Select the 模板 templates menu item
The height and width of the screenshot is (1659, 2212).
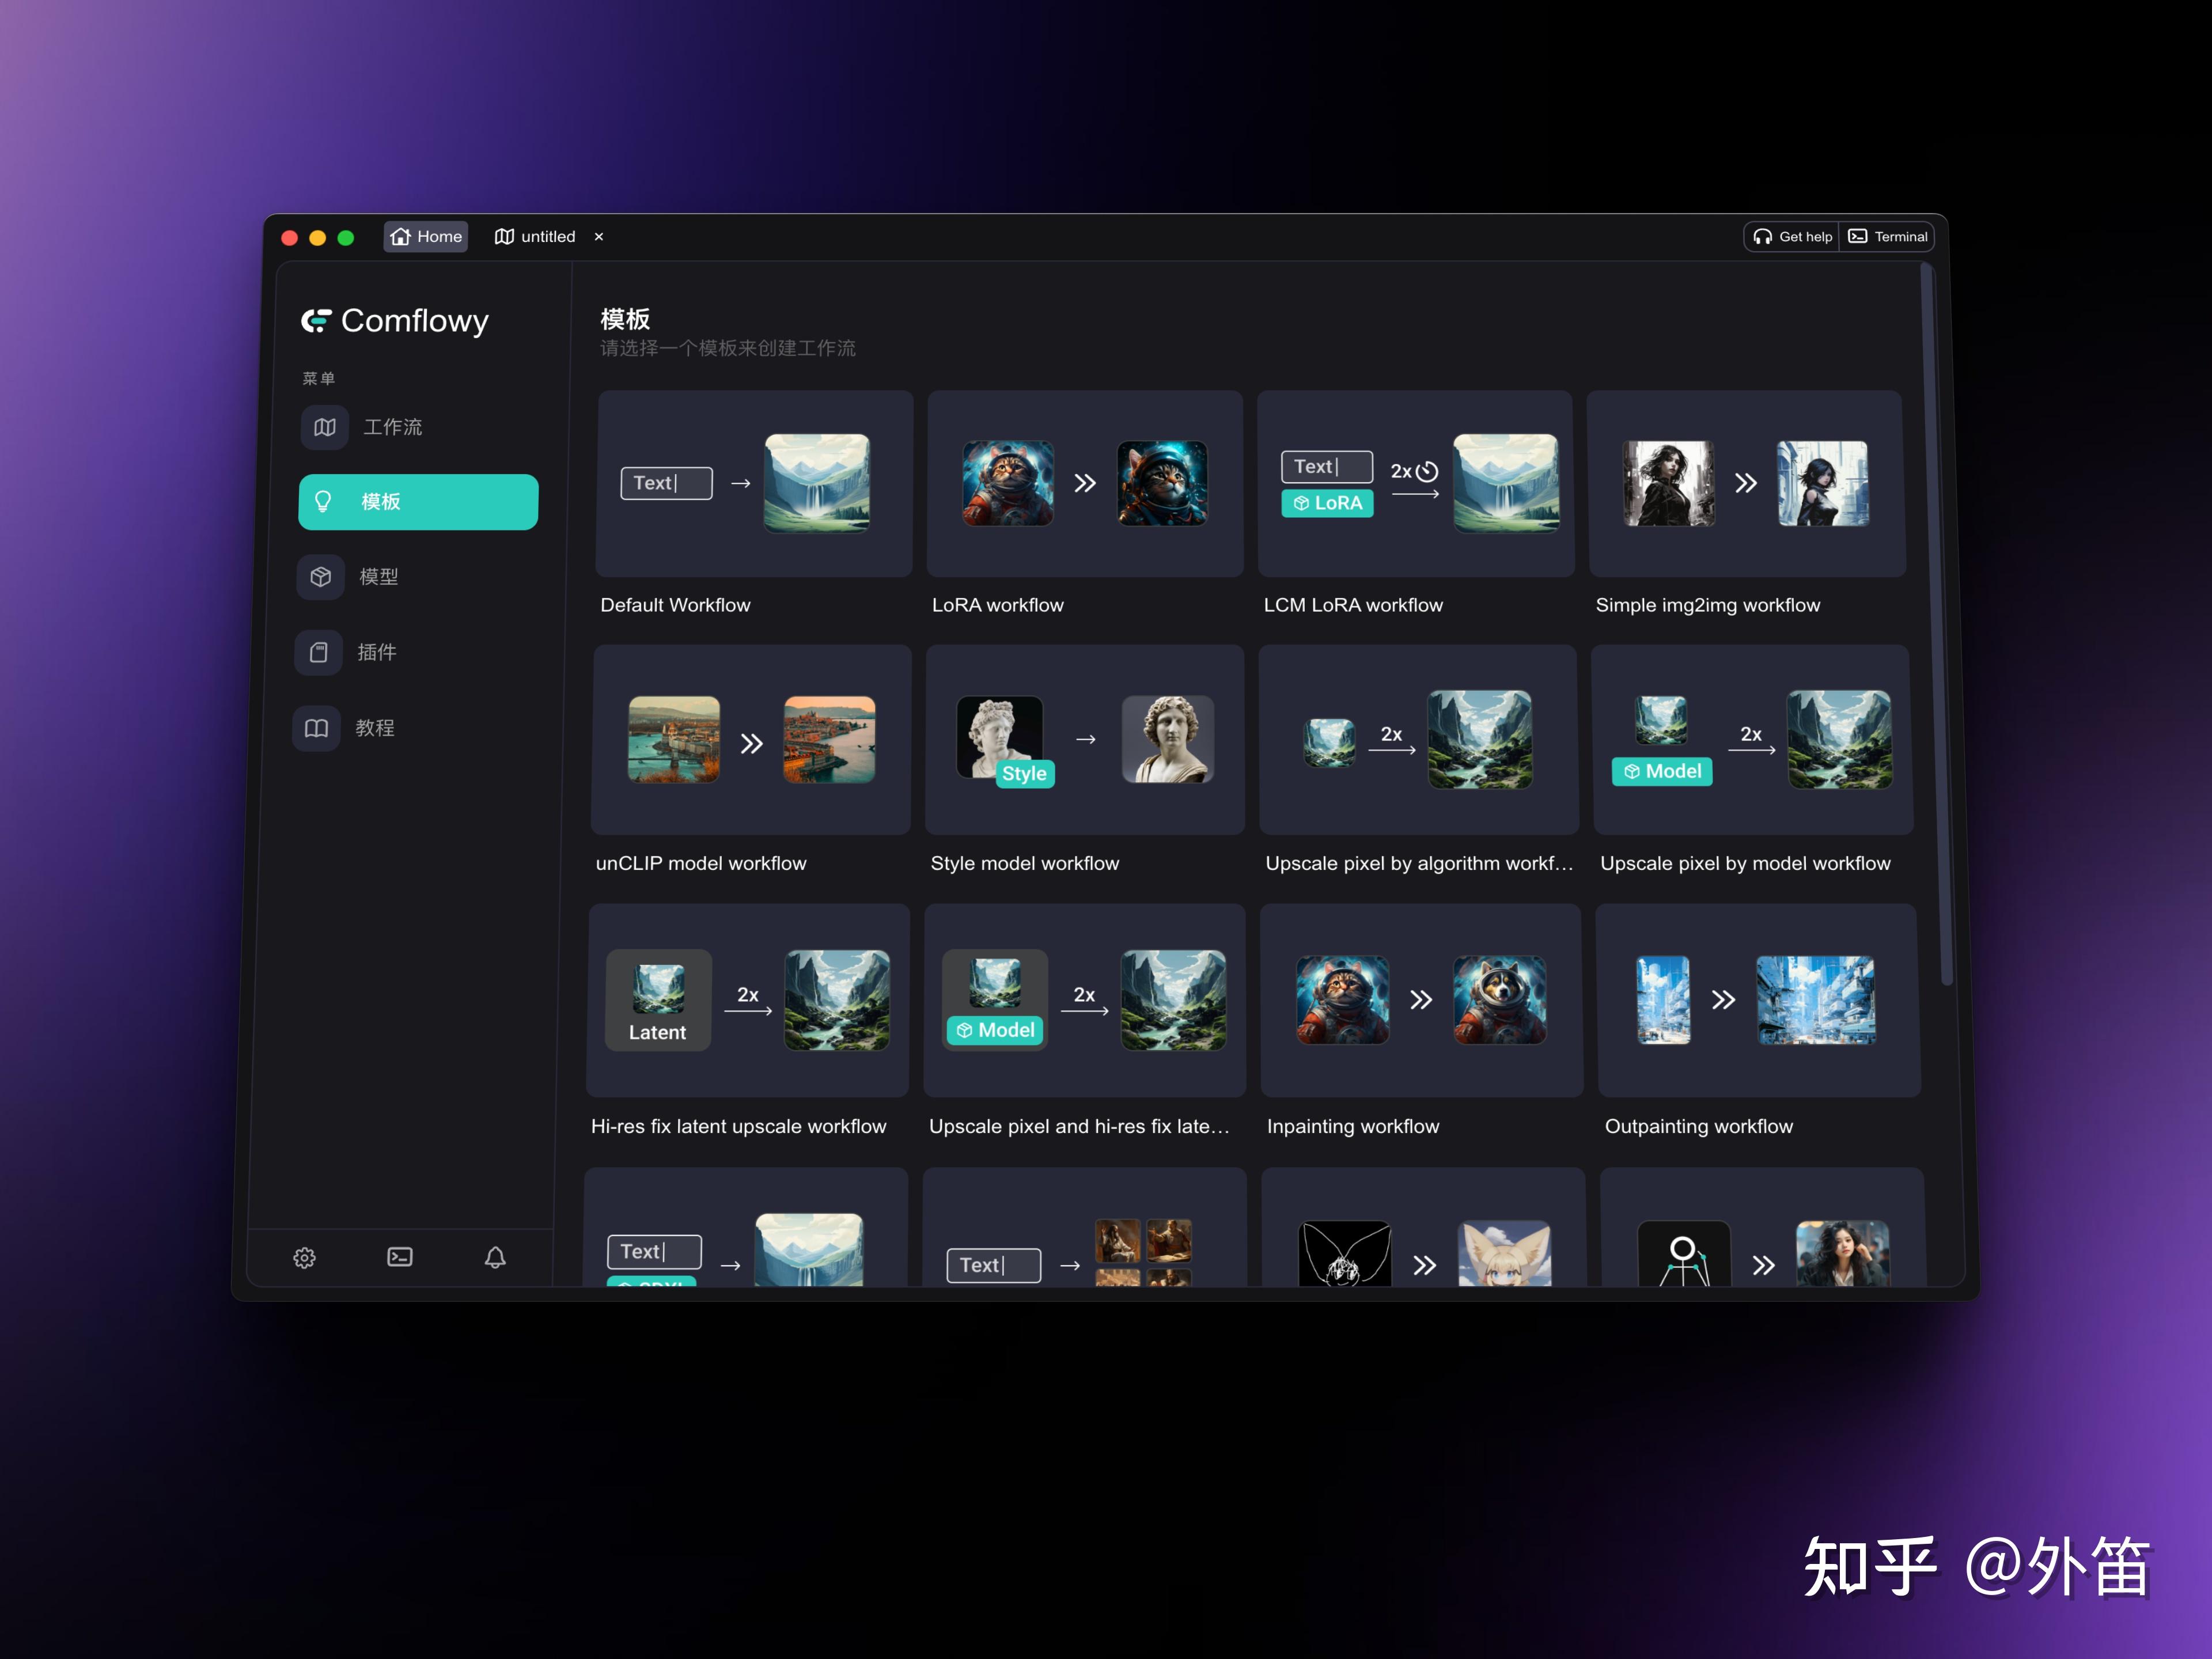(418, 502)
